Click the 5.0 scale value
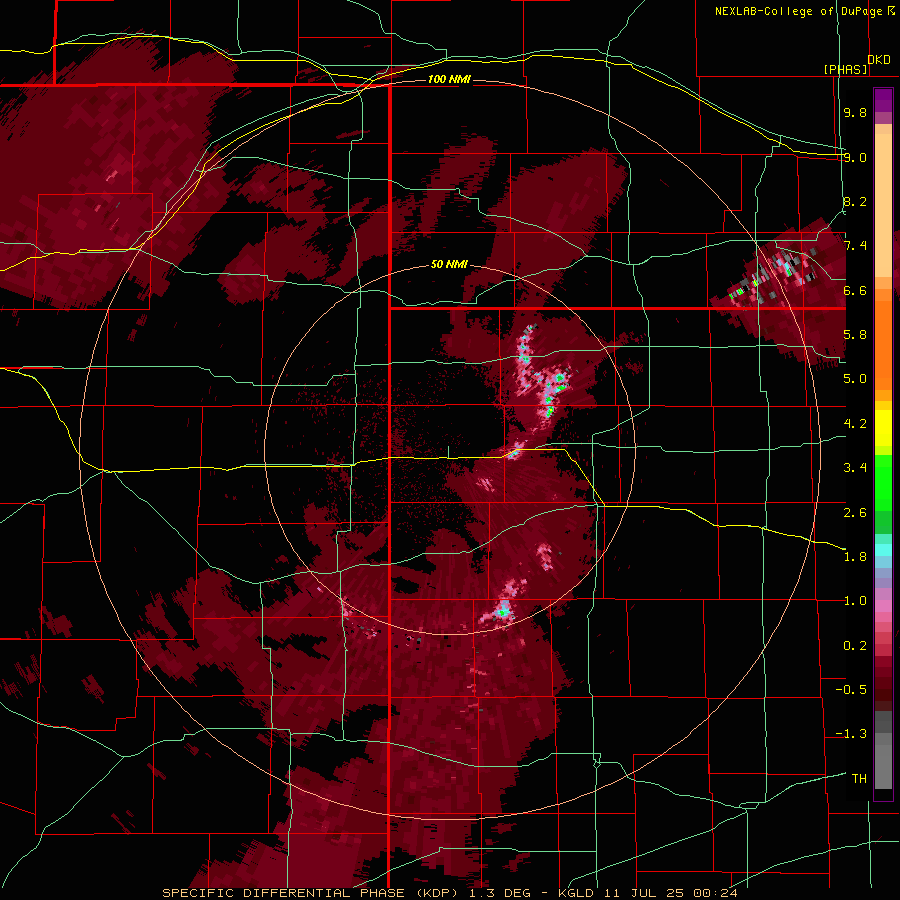 tap(855, 379)
